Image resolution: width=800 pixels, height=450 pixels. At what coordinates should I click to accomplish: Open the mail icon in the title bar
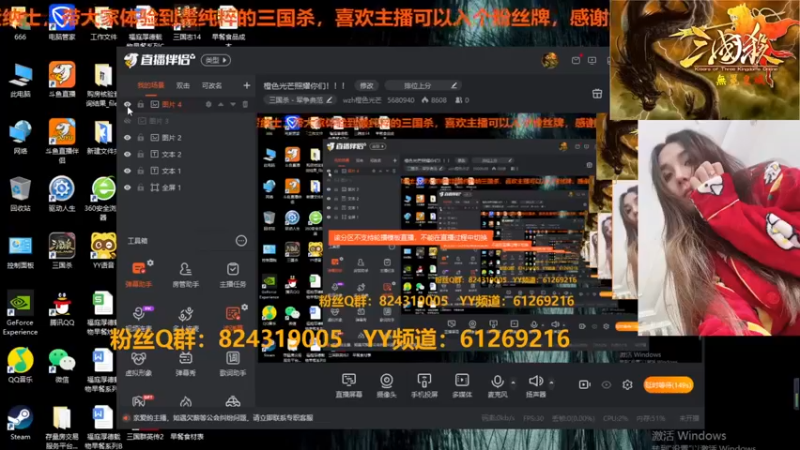576,60
